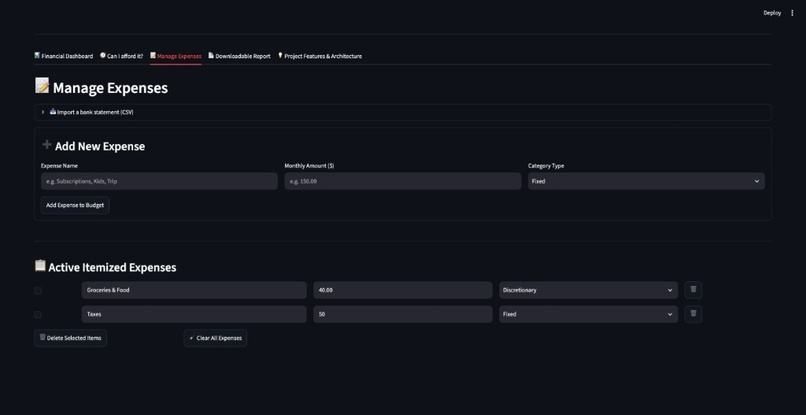Click the Add New Expense heading
The image size is (806, 415).
[x=93, y=146]
